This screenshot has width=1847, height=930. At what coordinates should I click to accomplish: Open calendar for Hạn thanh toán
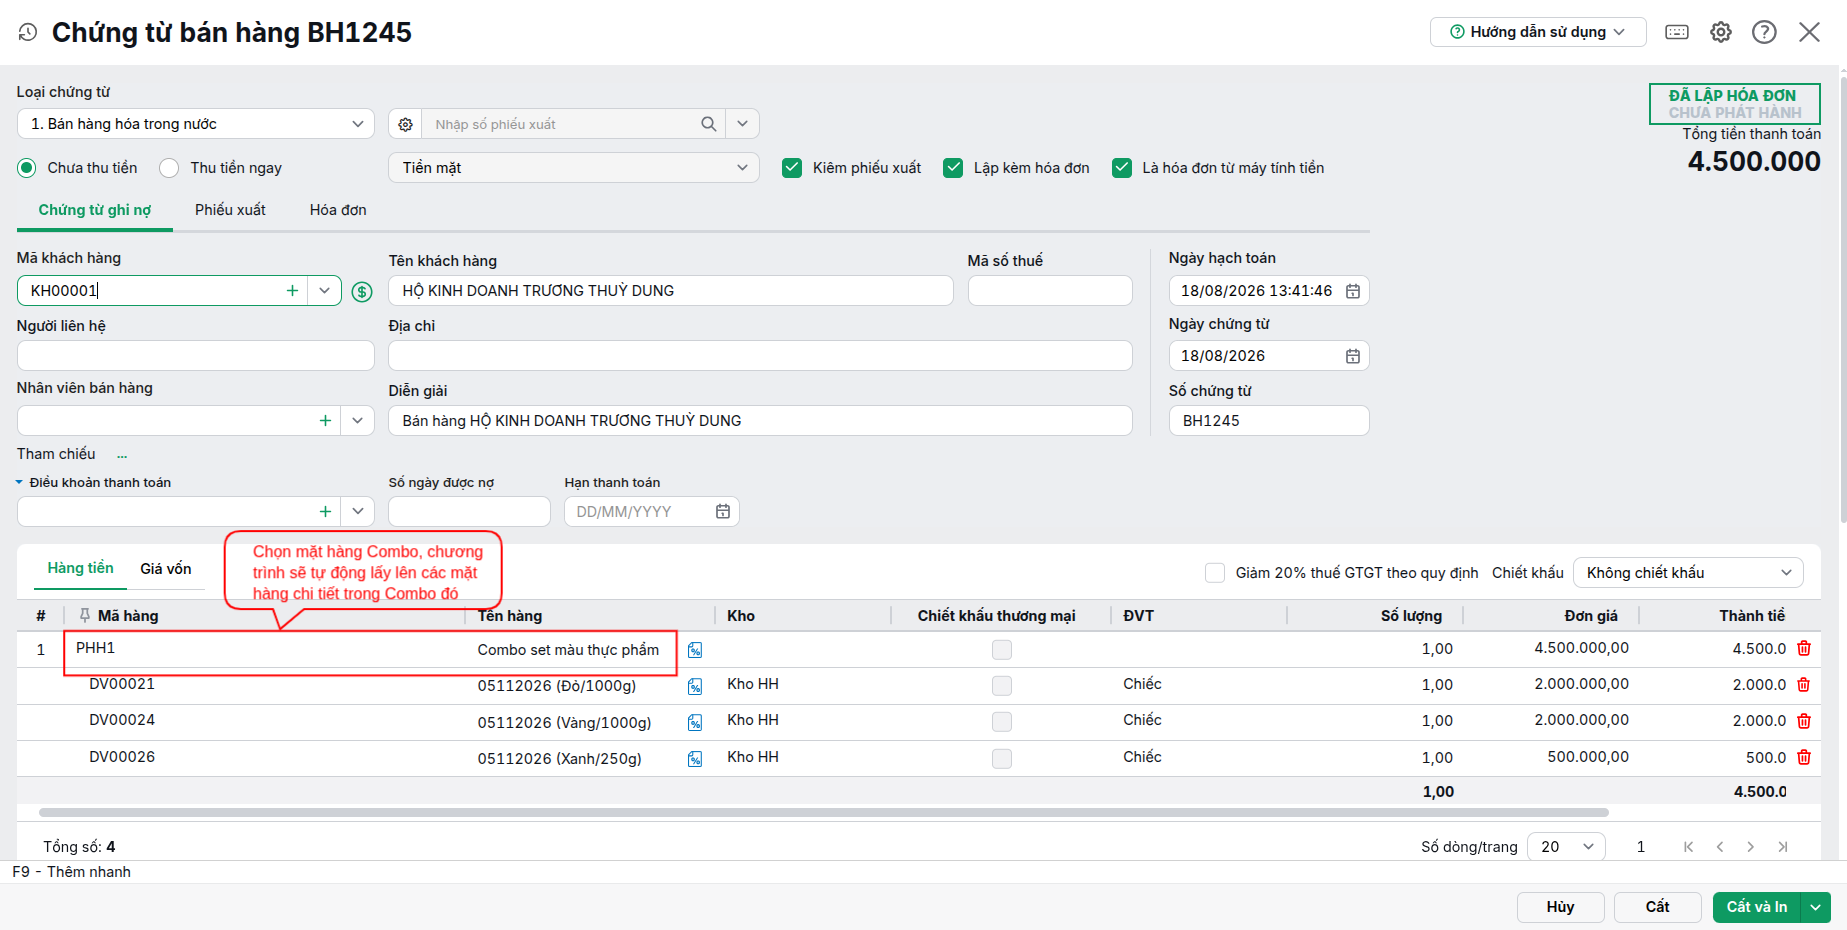point(723,512)
